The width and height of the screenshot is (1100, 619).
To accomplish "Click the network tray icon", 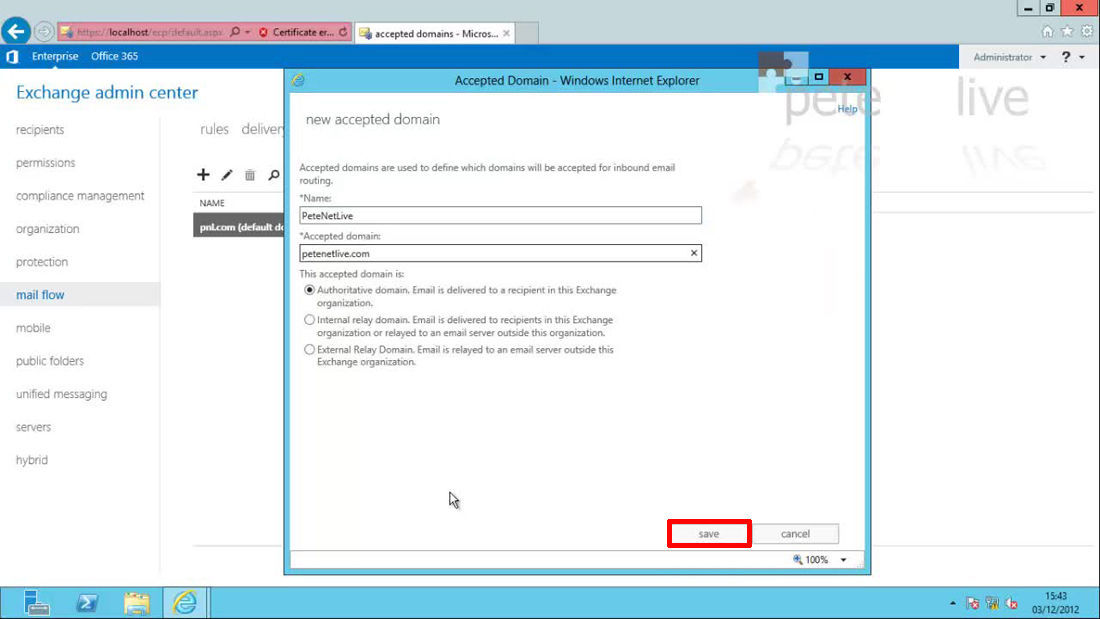I will coord(992,603).
